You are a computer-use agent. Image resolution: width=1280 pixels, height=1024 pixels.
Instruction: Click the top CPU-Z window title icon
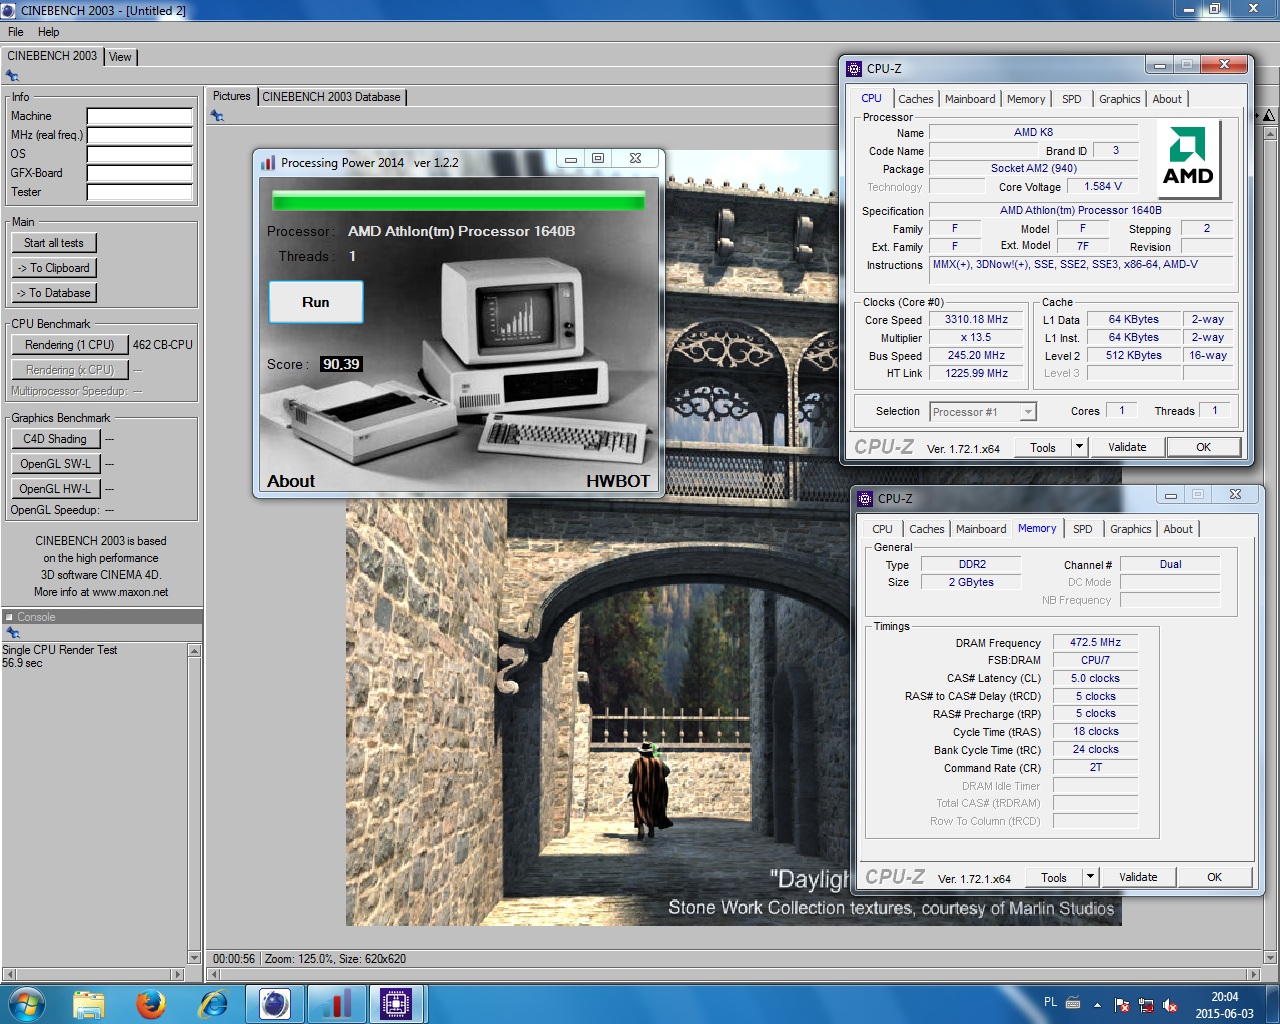point(853,69)
